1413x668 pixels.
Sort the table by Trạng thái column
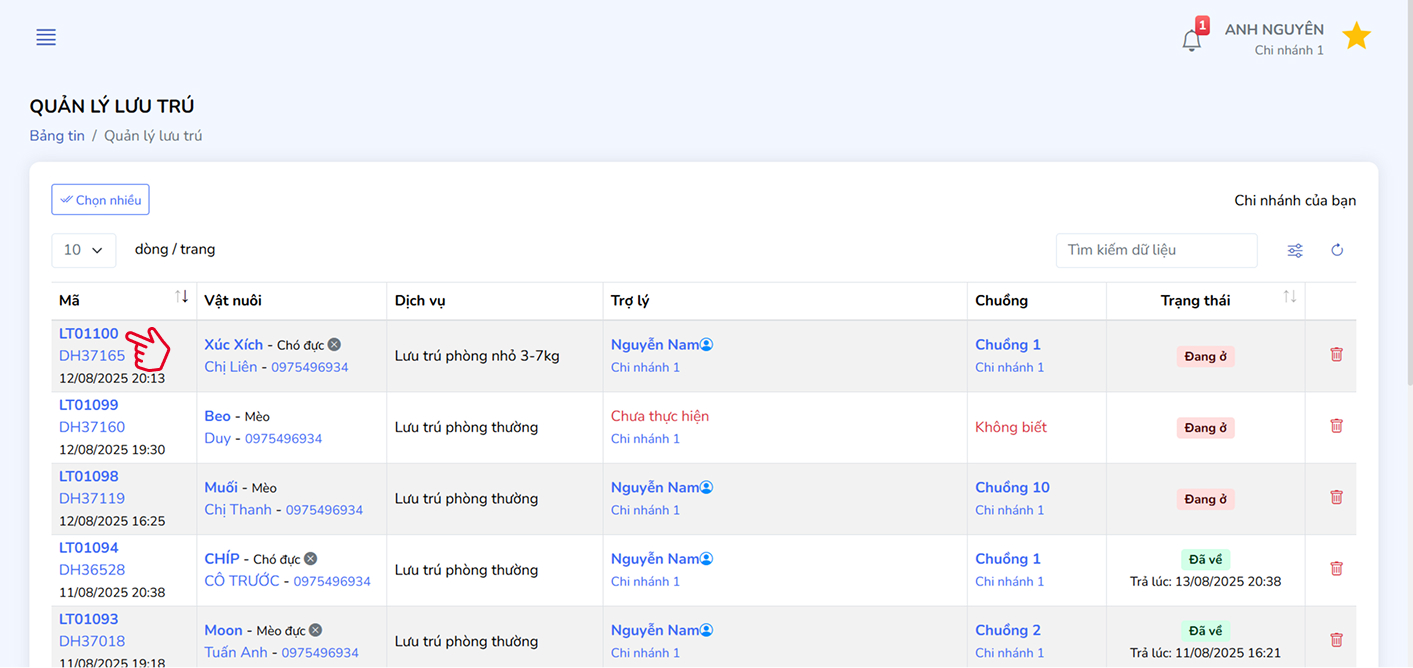click(1290, 297)
